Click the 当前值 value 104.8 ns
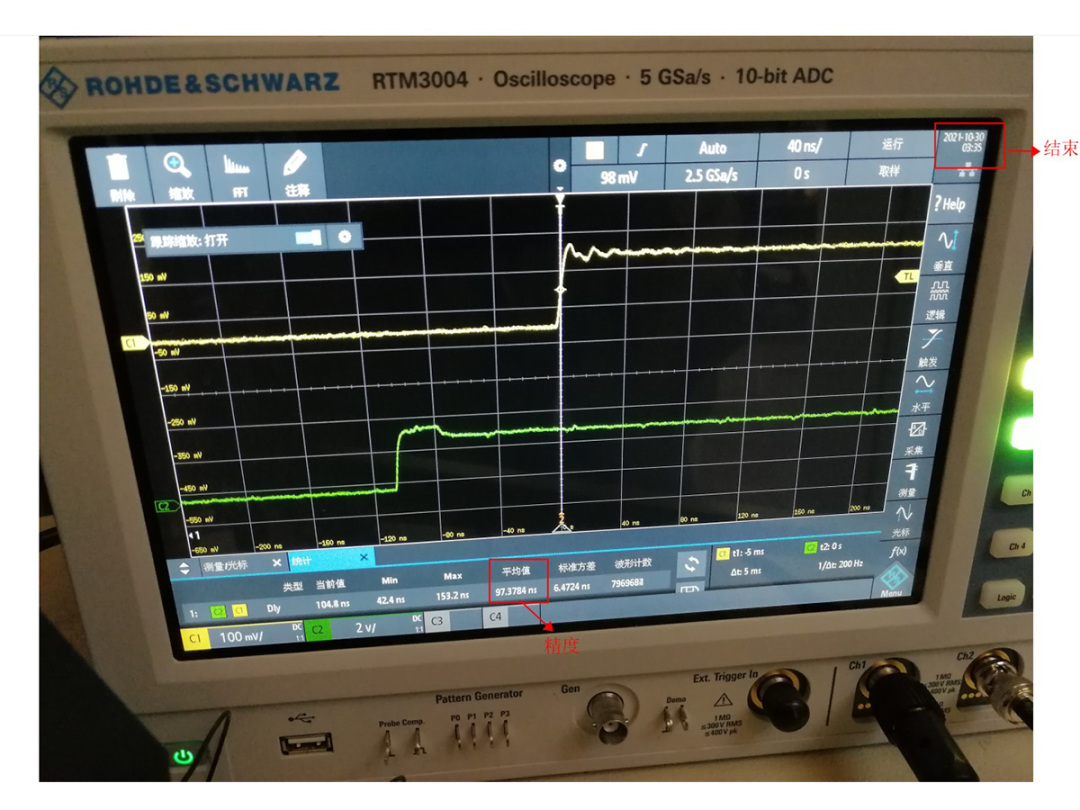 tap(333, 604)
